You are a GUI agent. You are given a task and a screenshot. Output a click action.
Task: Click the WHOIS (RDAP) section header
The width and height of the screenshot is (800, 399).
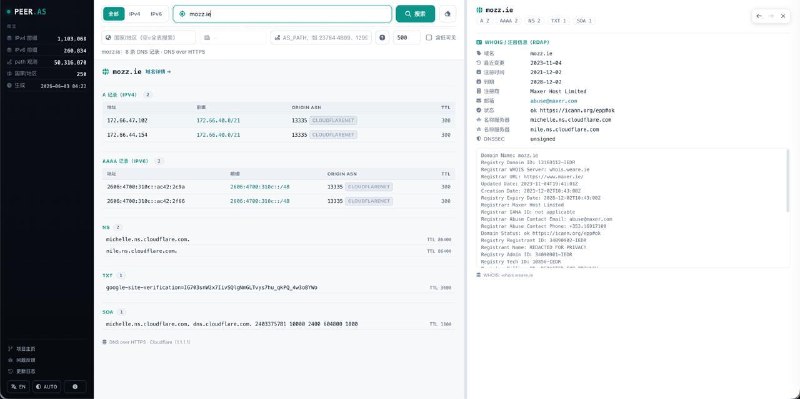tap(516, 43)
